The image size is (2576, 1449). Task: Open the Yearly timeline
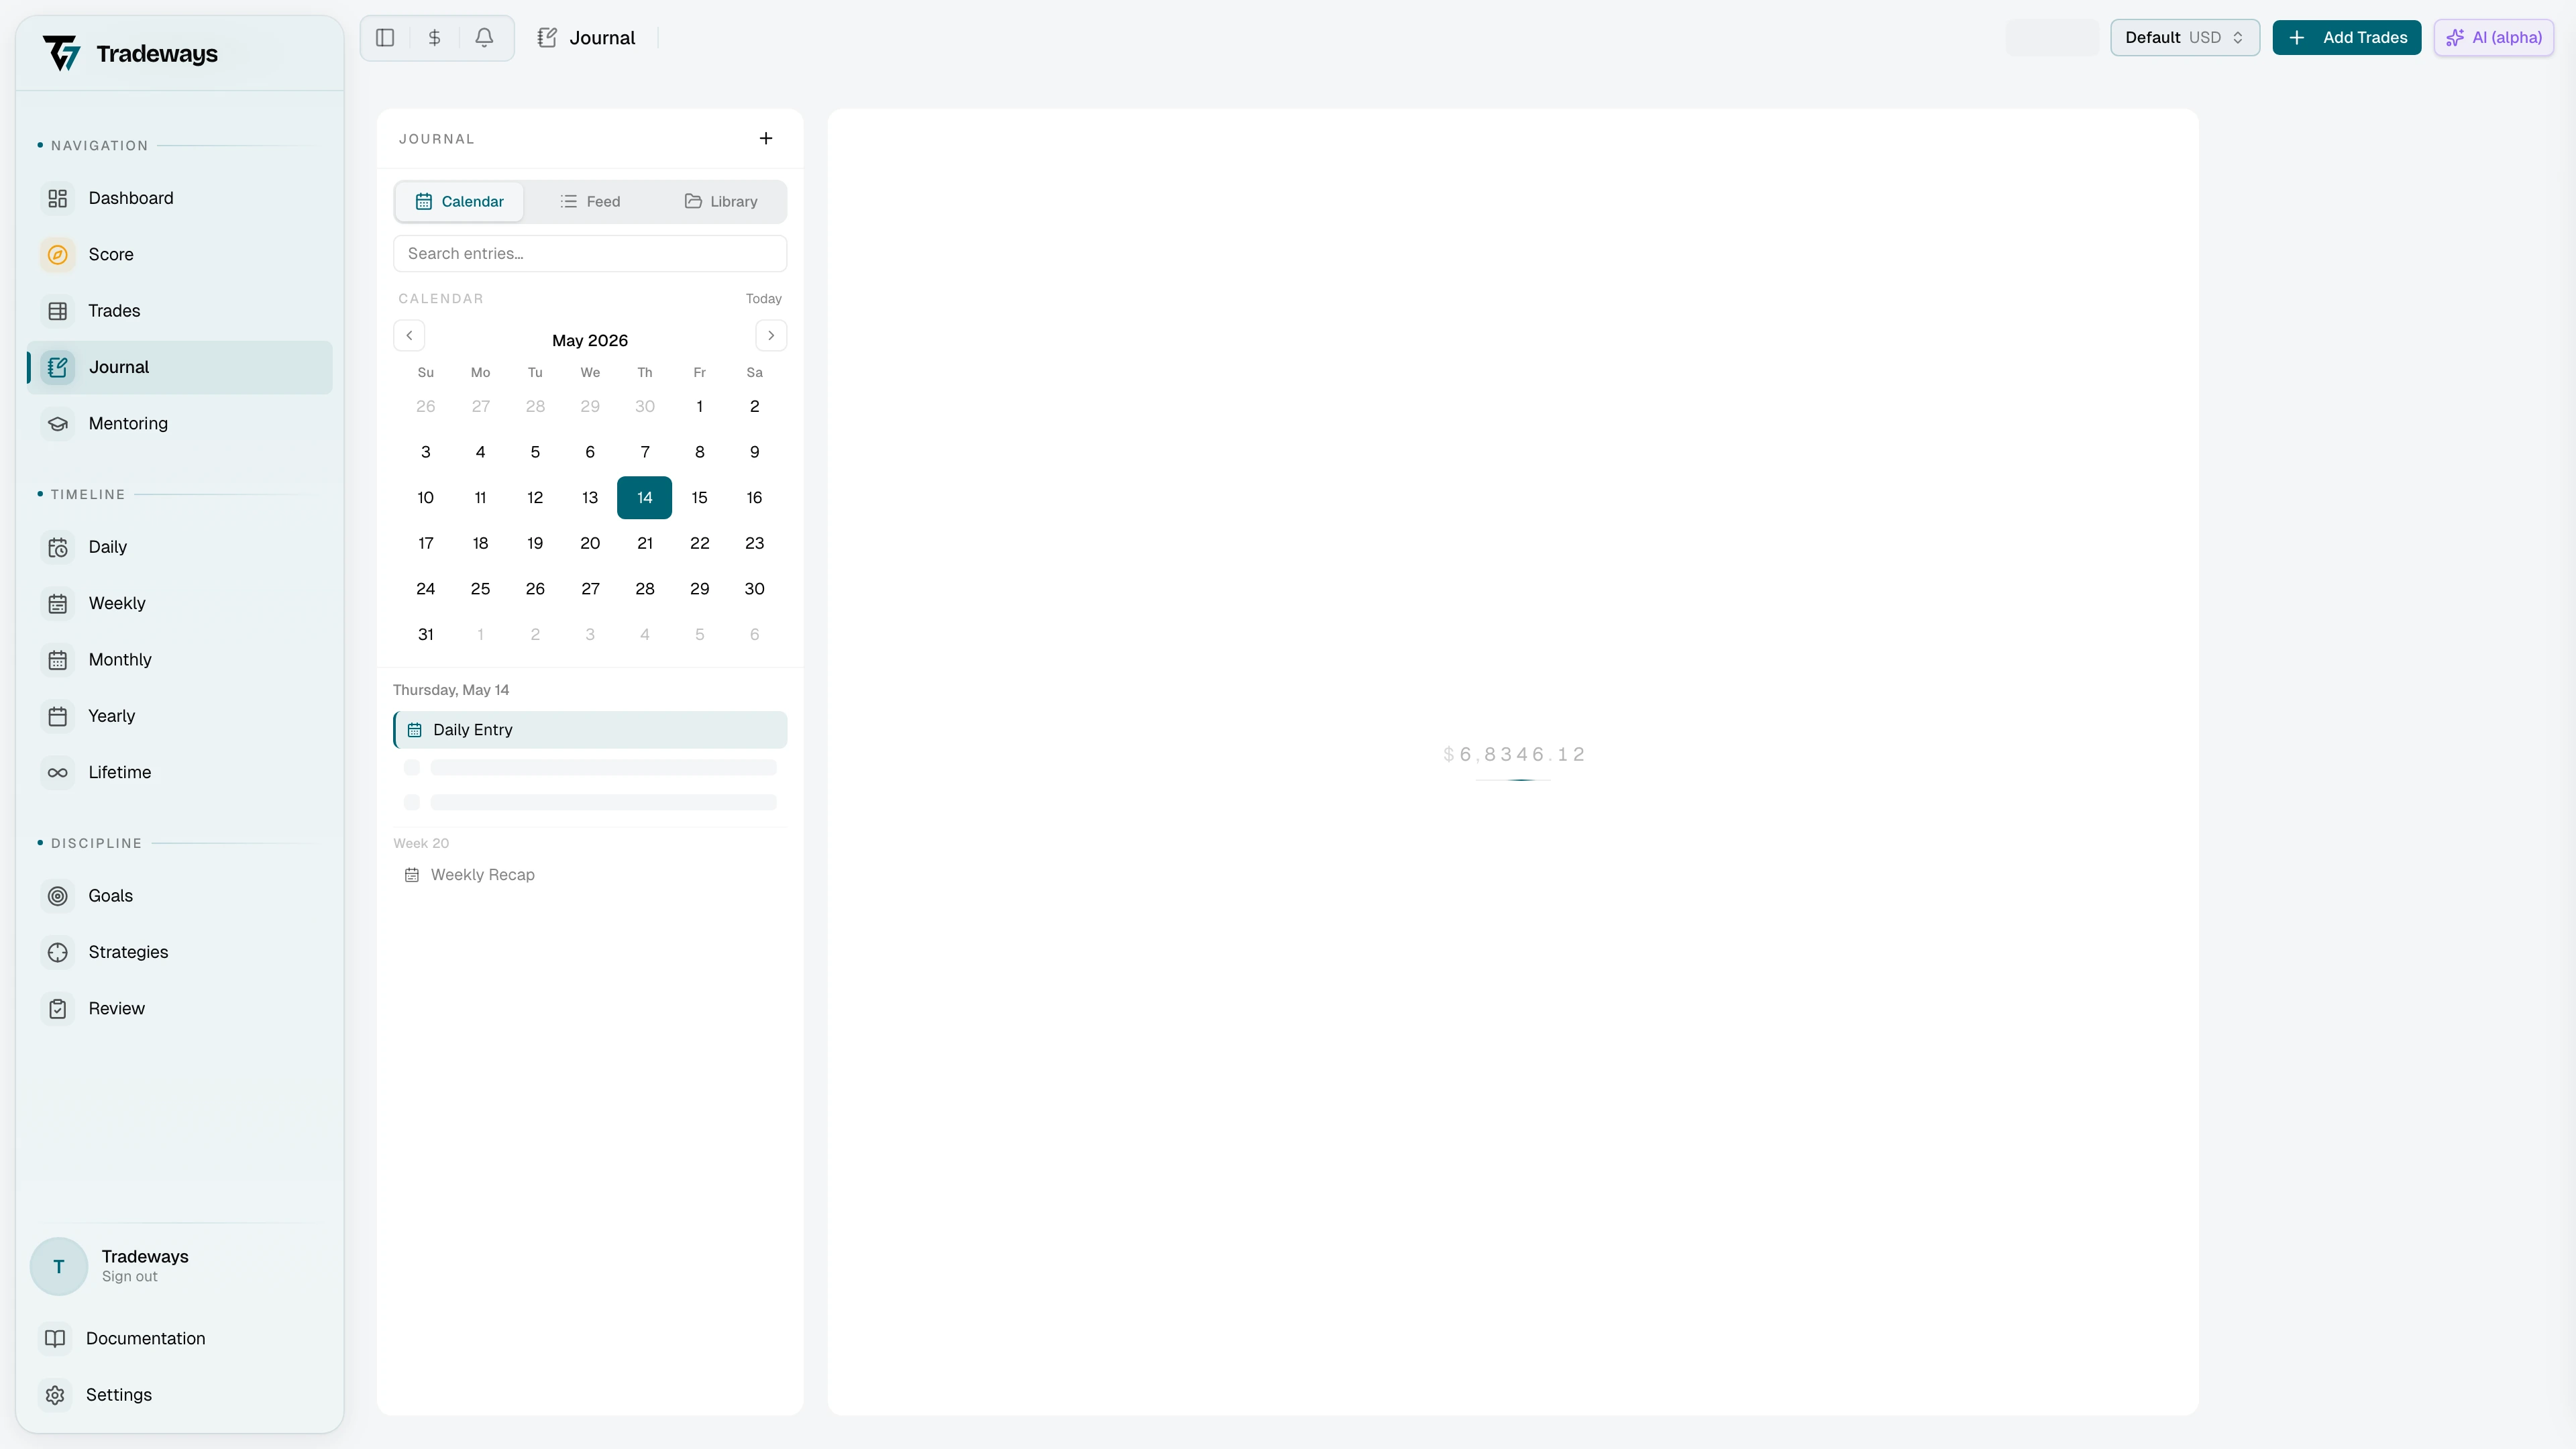point(180,716)
